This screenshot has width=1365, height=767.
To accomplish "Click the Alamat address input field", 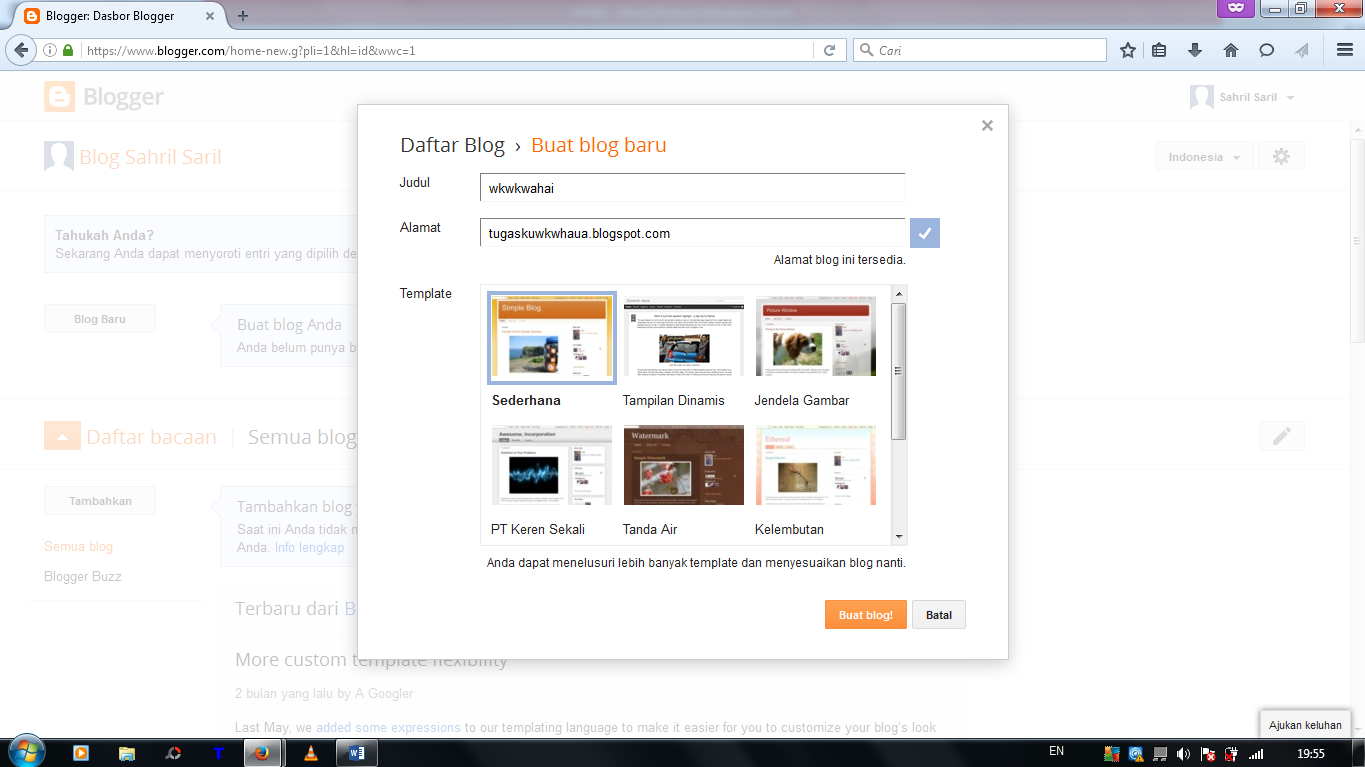I will [692, 233].
